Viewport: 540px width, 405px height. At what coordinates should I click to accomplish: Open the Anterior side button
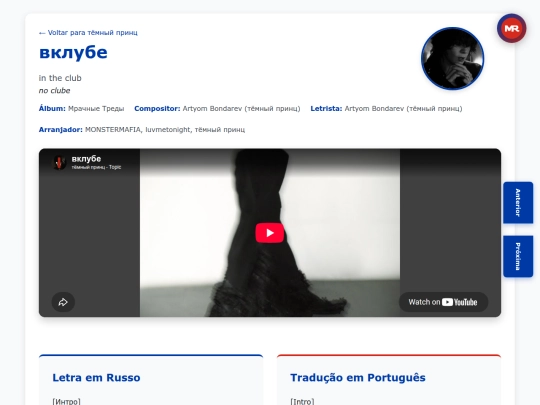pyautogui.click(x=518, y=202)
